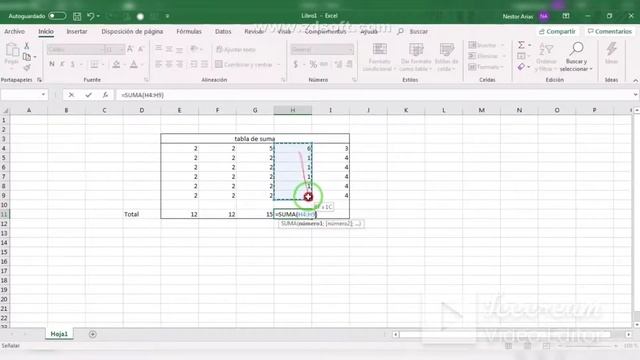Click the Format Painter icon
Image resolution: width=640 pixels, height=360 pixels.
click(27, 67)
